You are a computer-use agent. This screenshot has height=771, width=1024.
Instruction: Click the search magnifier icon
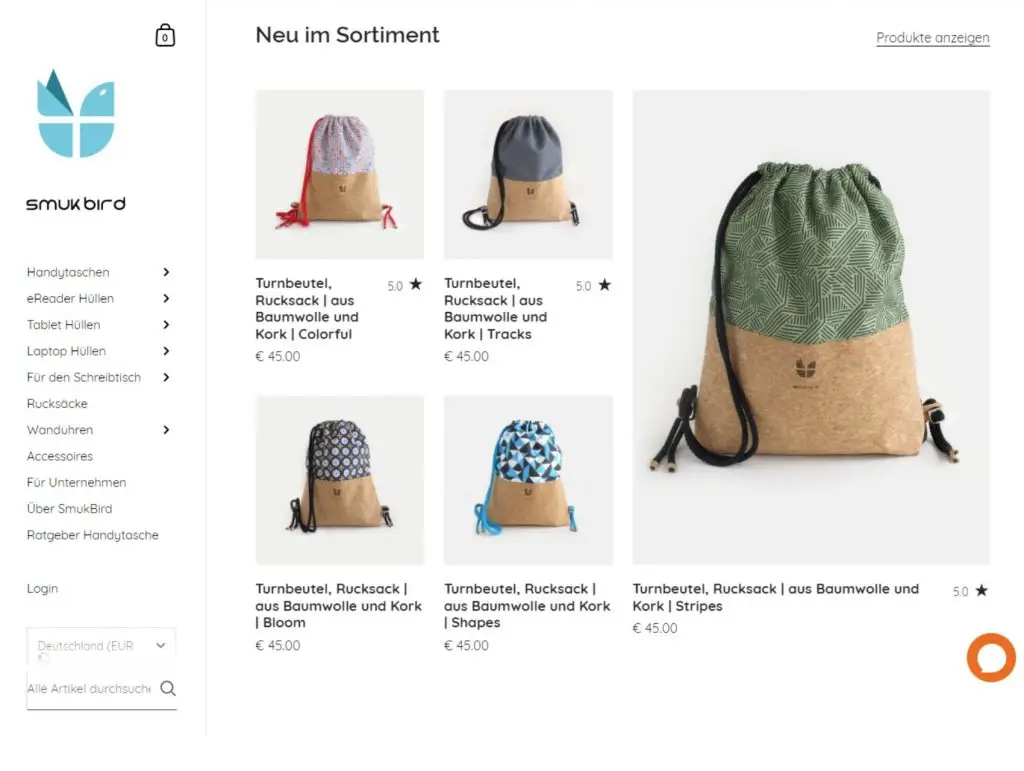pos(168,688)
